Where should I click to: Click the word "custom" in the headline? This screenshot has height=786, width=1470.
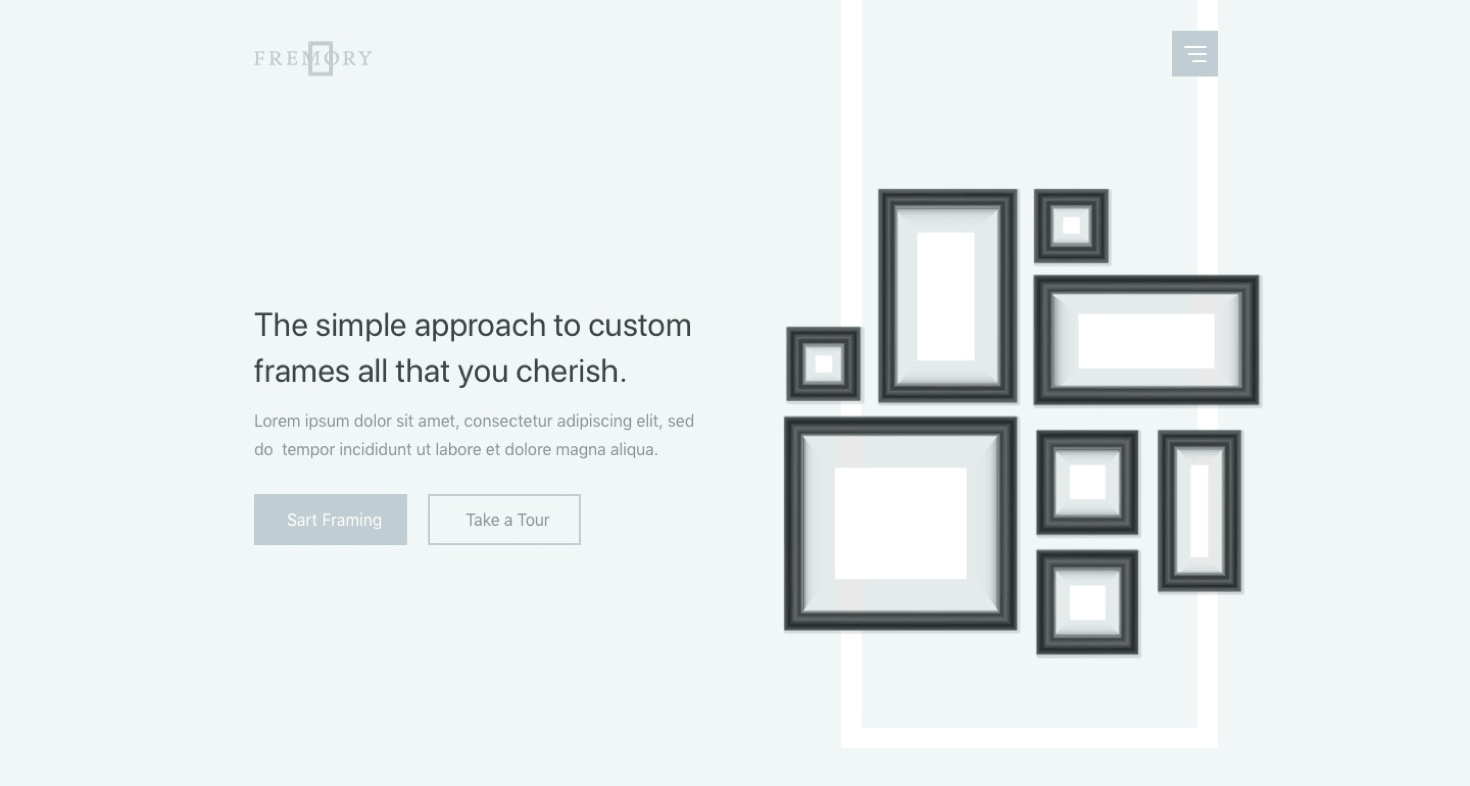coord(639,326)
